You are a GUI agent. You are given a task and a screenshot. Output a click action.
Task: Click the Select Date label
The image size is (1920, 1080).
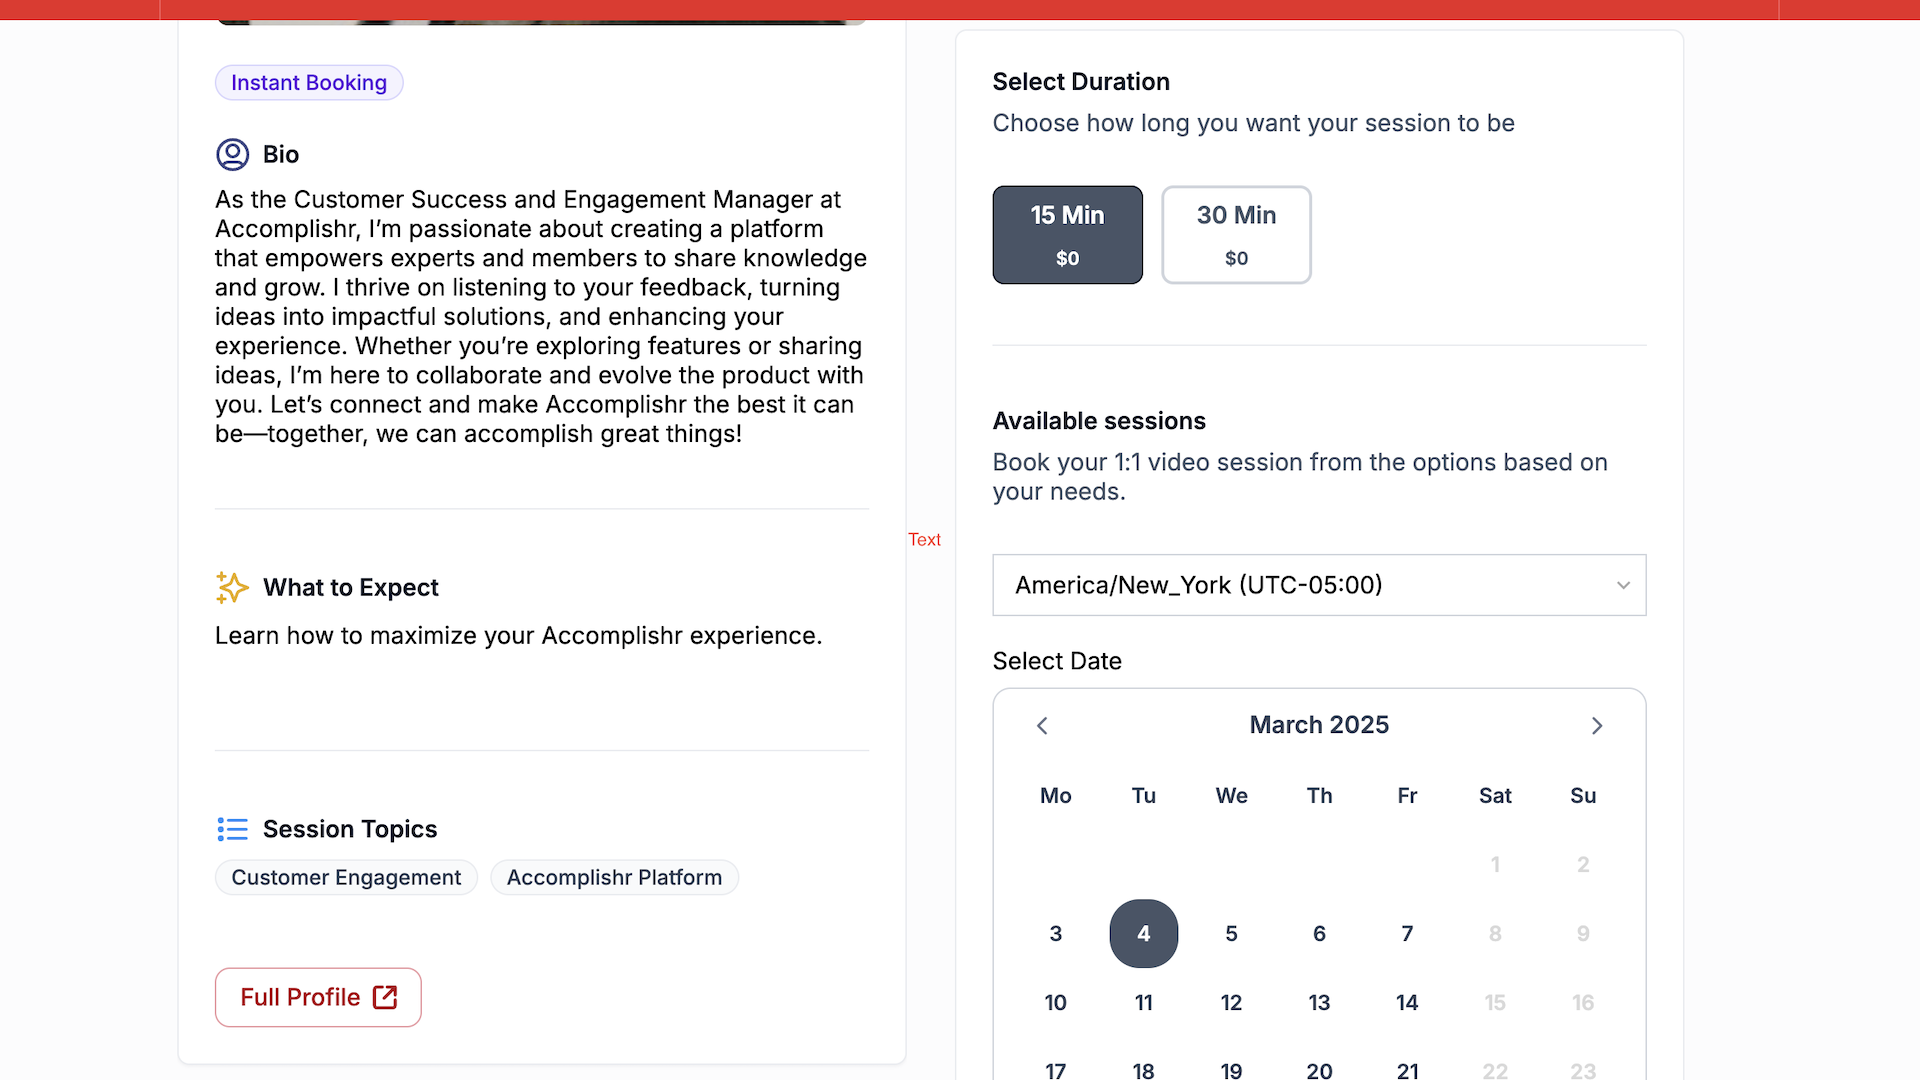coord(1057,661)
